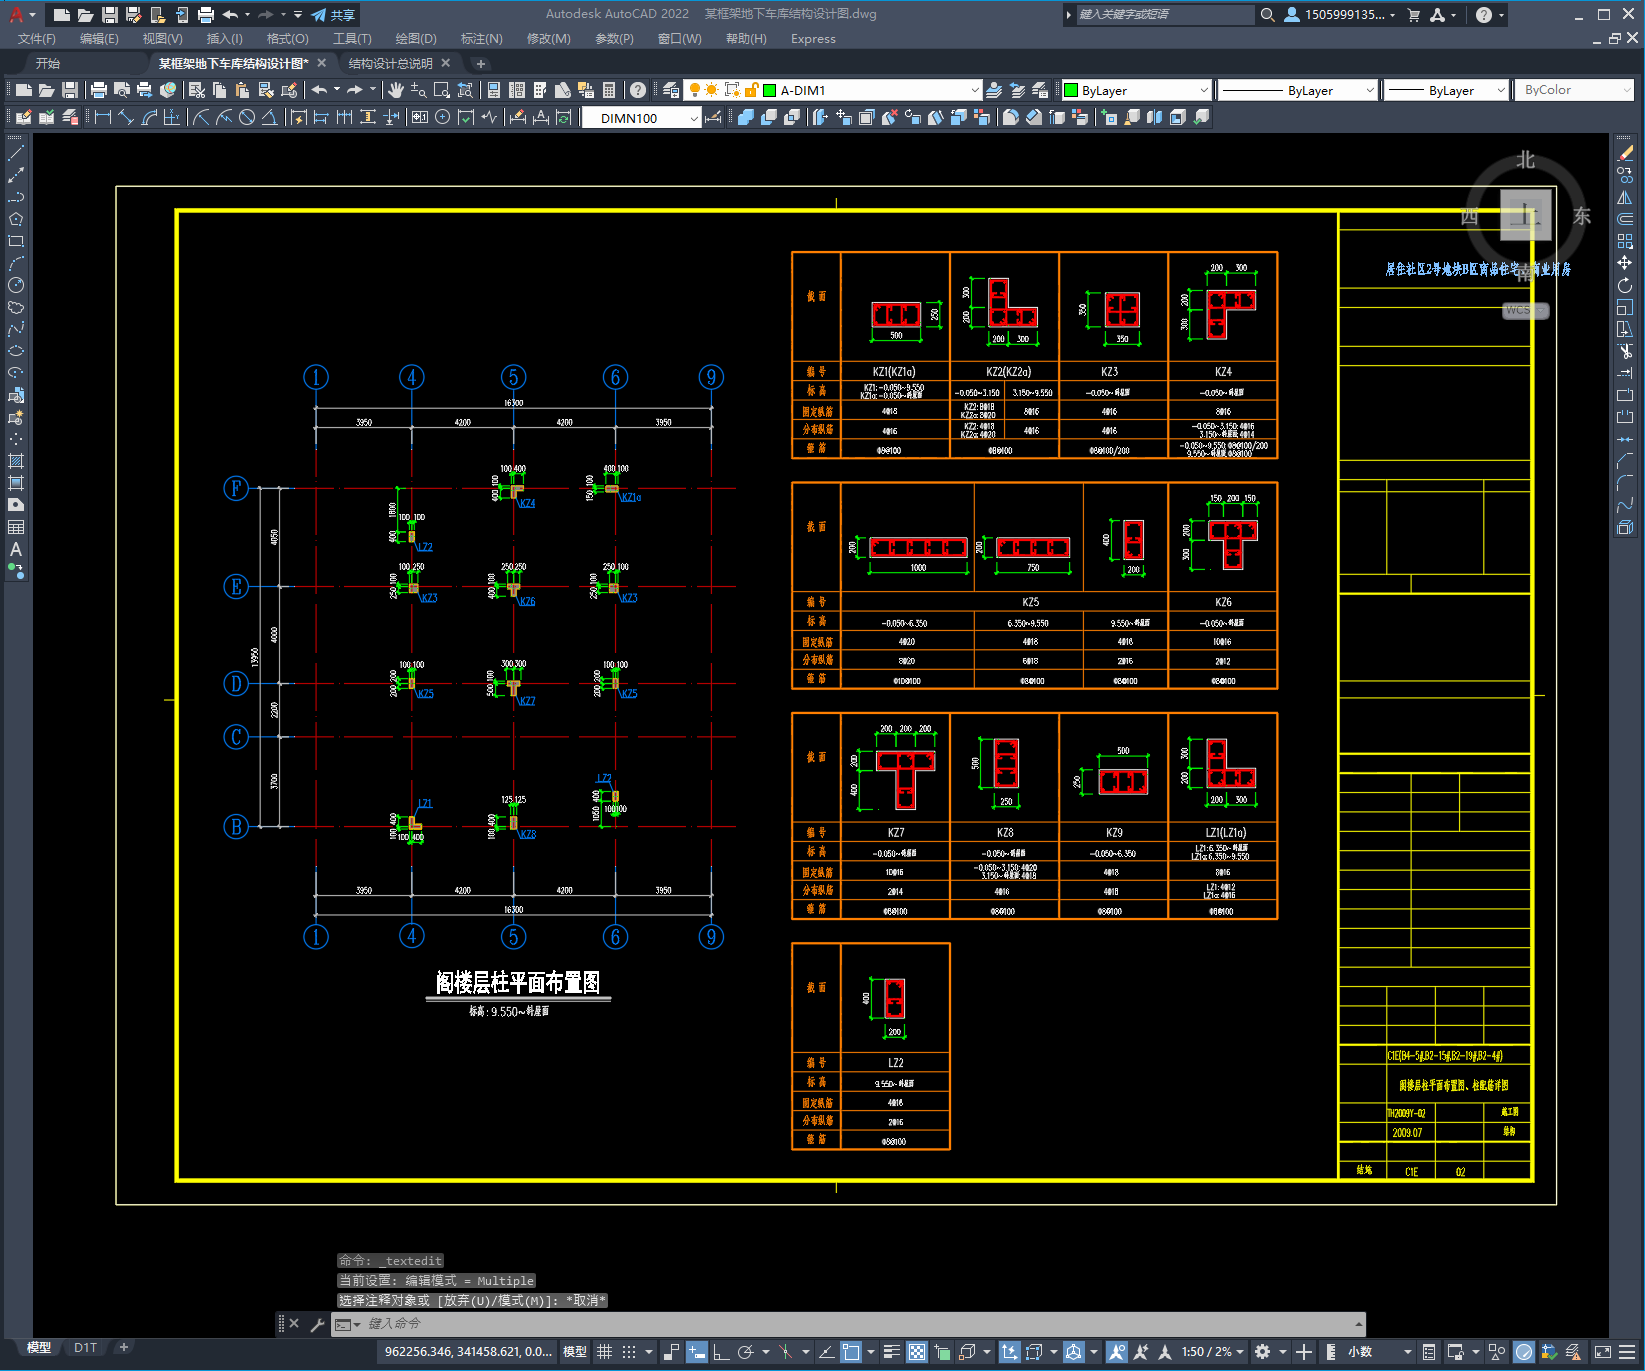Open the 小数 units dropdown
The height and width of the screenshot is (1371, 1645).
pyautogui.click(x=1379, y=1352)
